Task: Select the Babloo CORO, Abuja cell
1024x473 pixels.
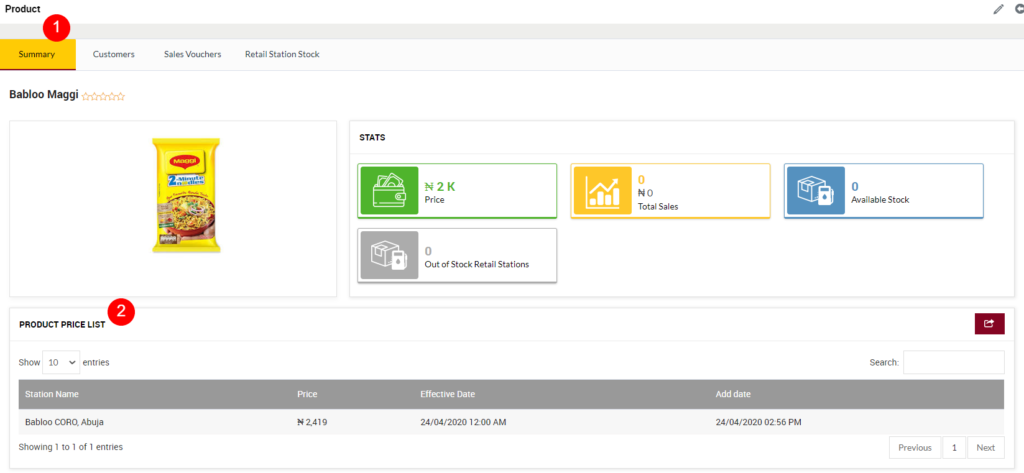Action: [64, 422]
